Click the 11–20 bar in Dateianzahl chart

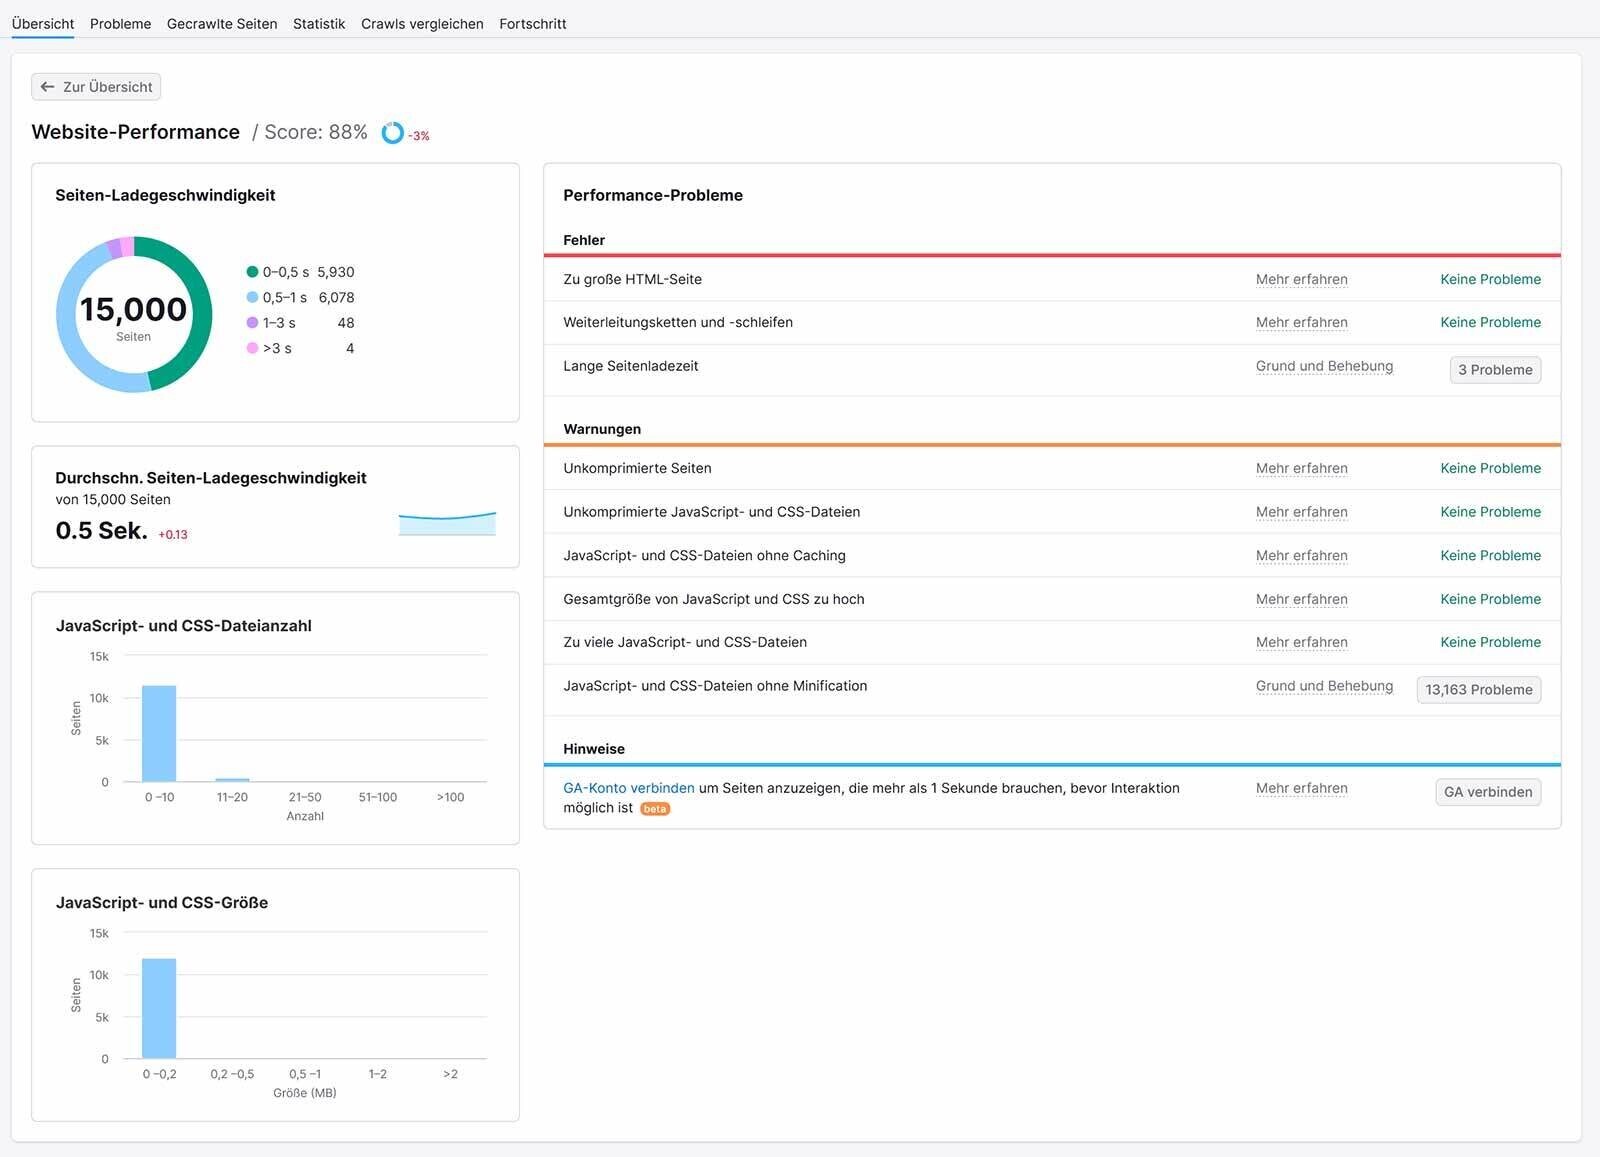[232, 779]
